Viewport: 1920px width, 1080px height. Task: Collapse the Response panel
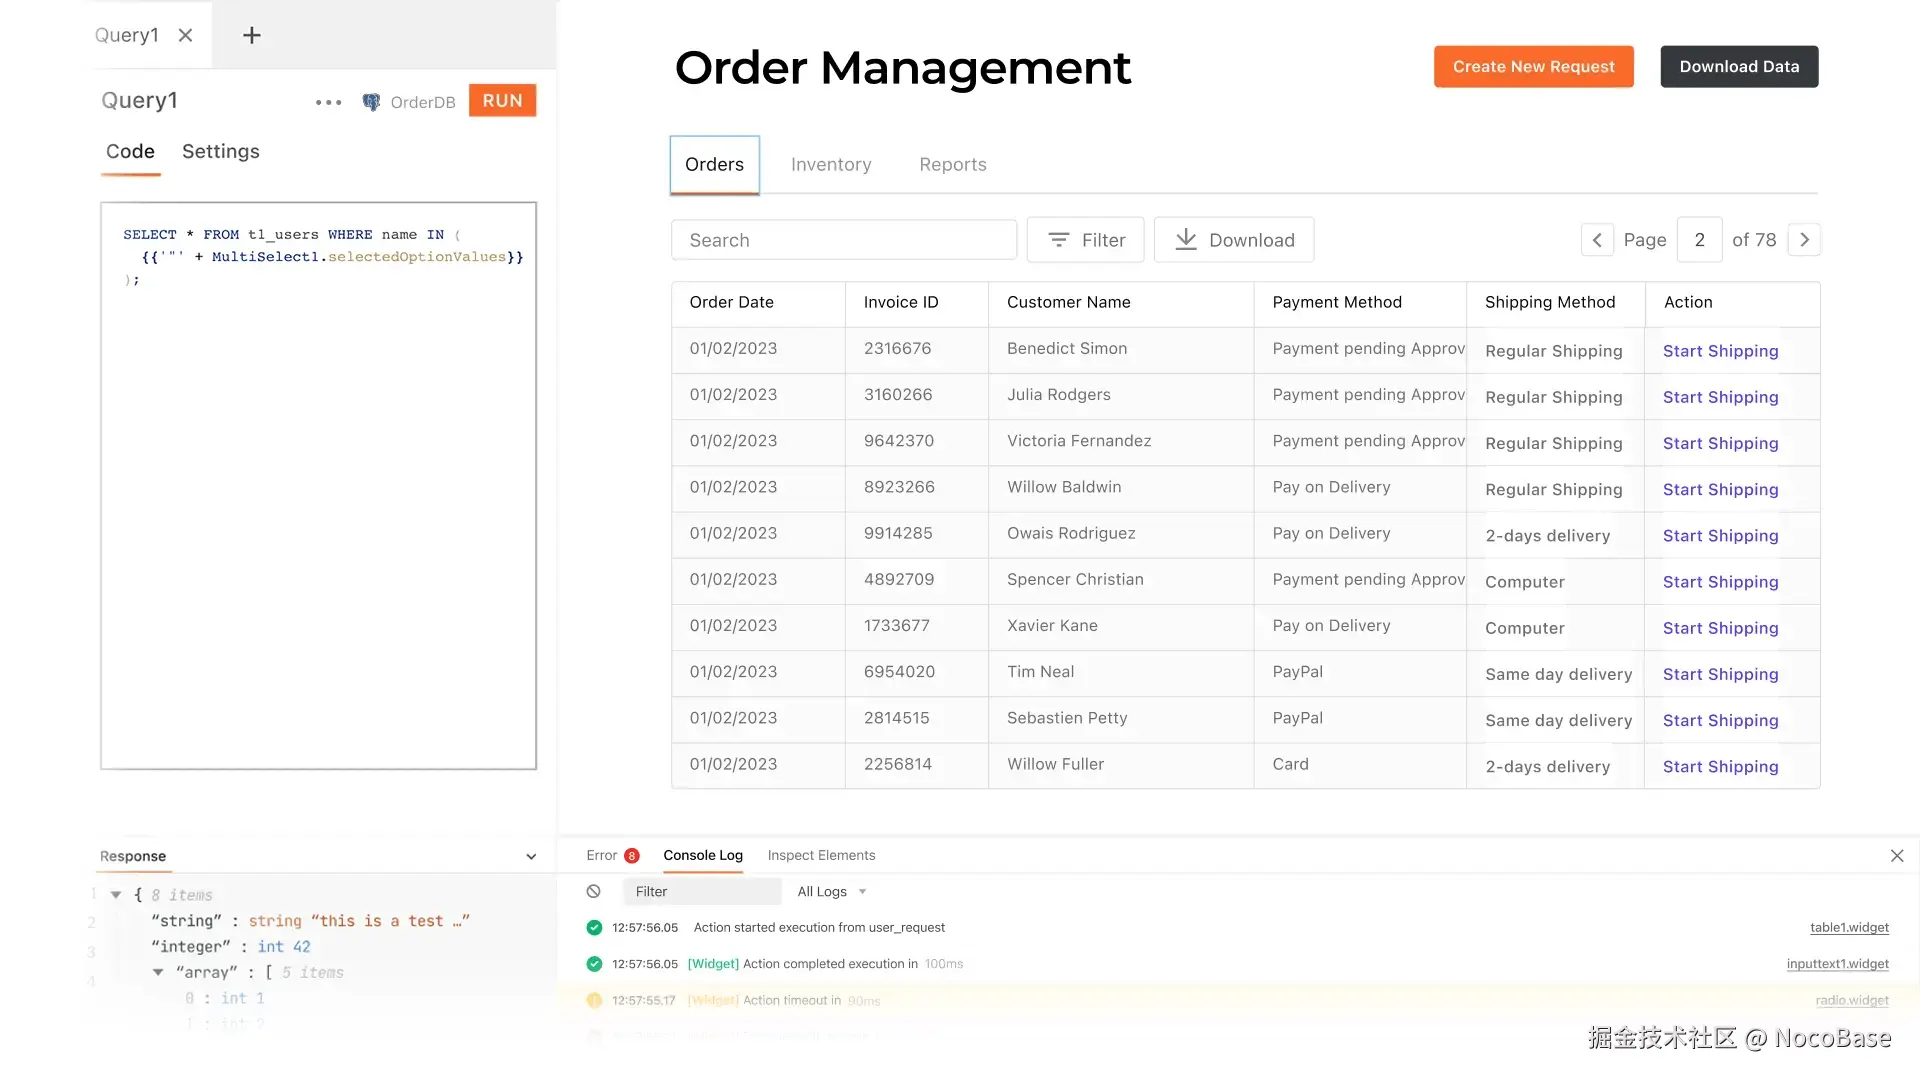pyautogui.click(x=531, y=857)
